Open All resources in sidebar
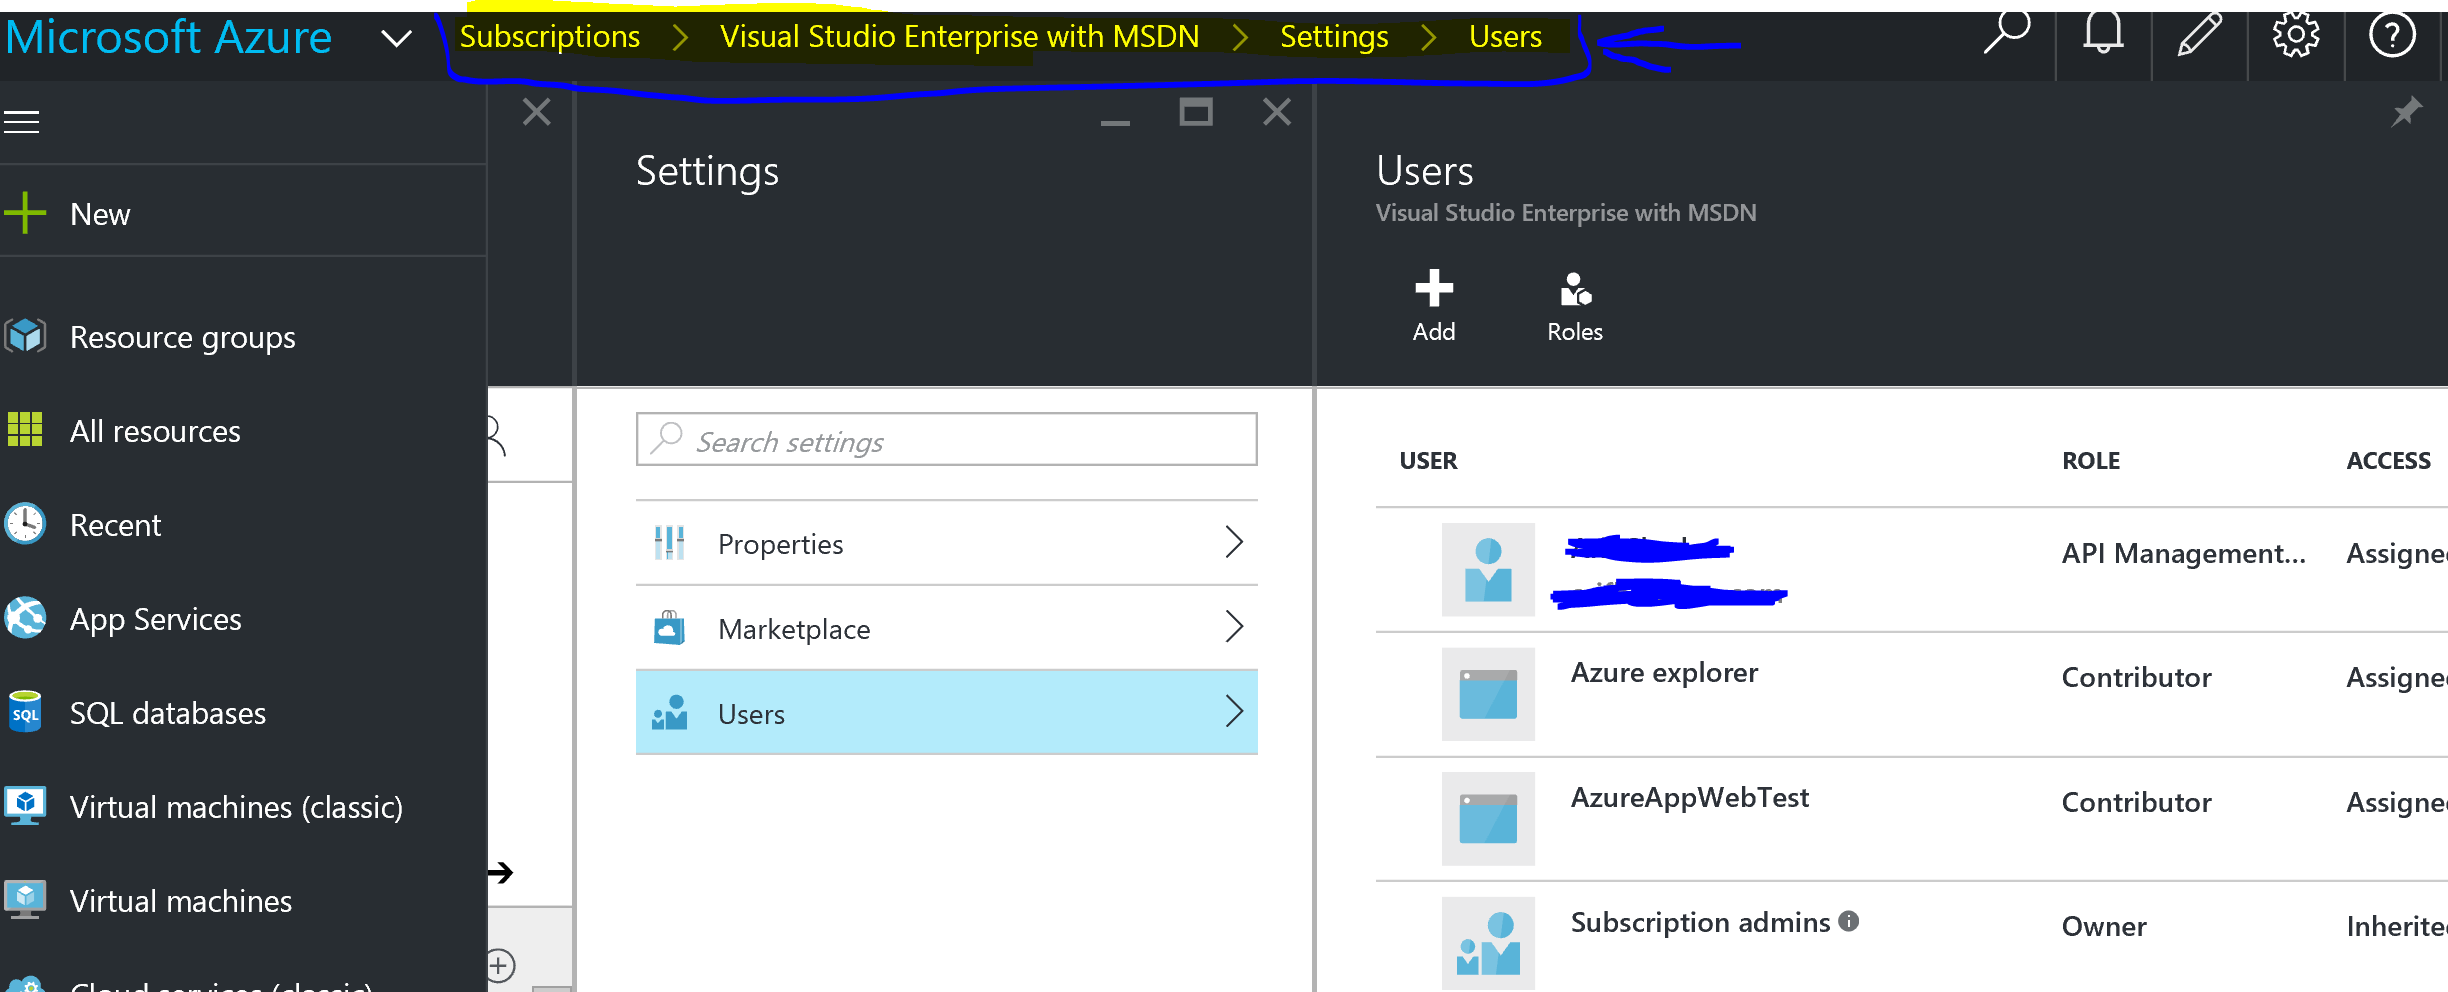 155,431
